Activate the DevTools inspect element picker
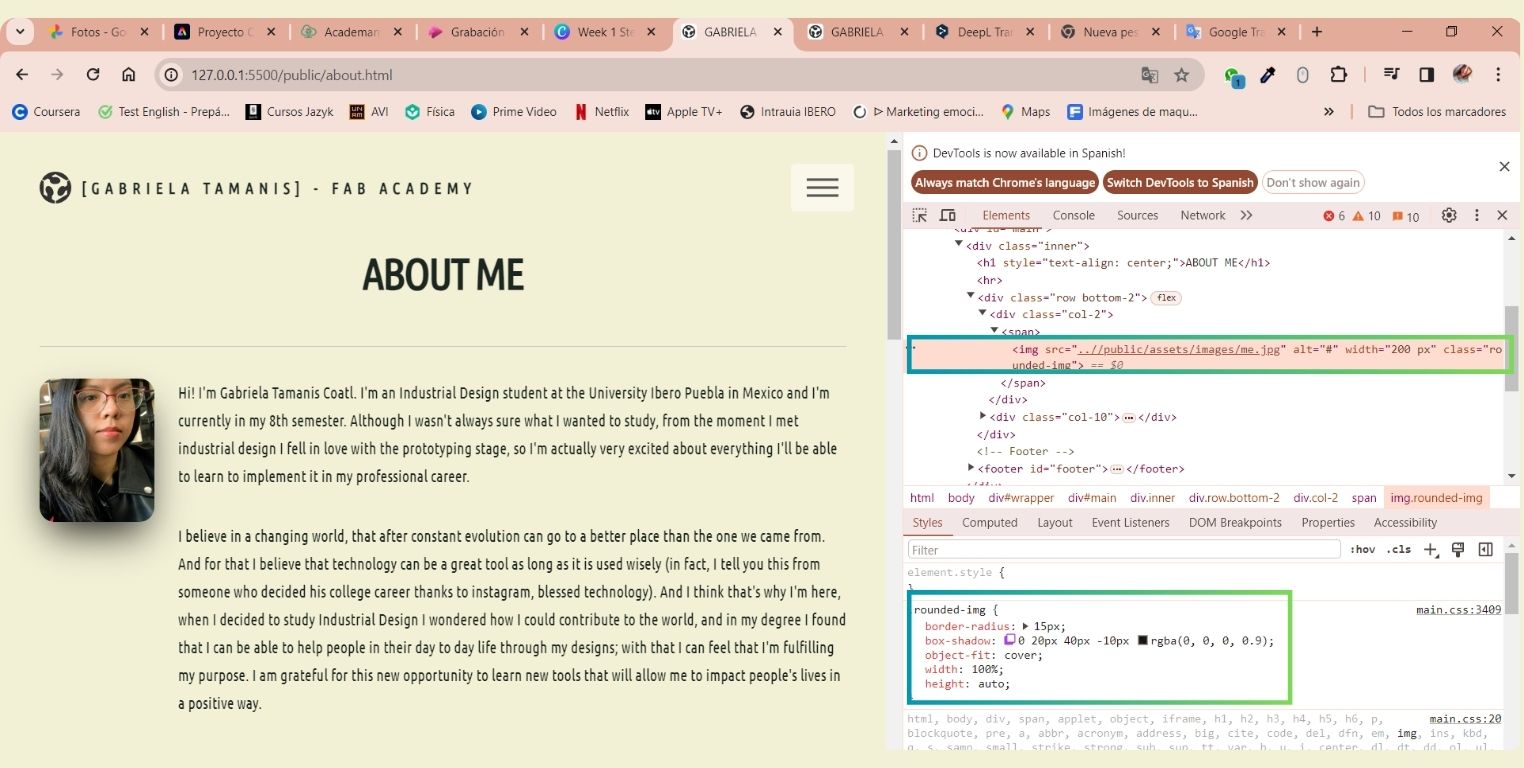This screenshot has height=768, width=1524. 919,215
